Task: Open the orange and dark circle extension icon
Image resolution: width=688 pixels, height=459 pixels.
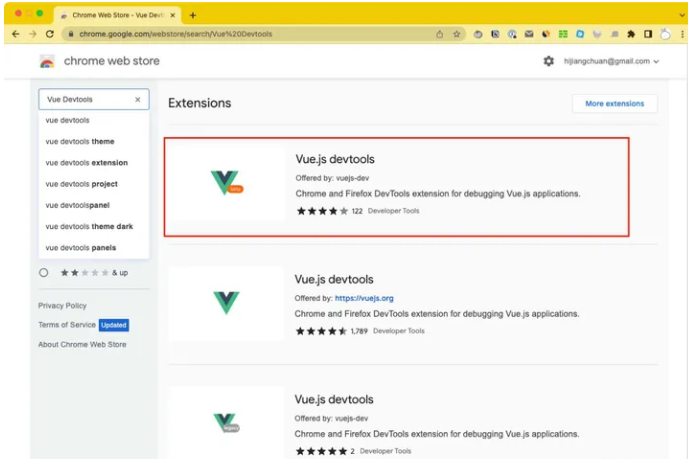Action: coord(546,34)
